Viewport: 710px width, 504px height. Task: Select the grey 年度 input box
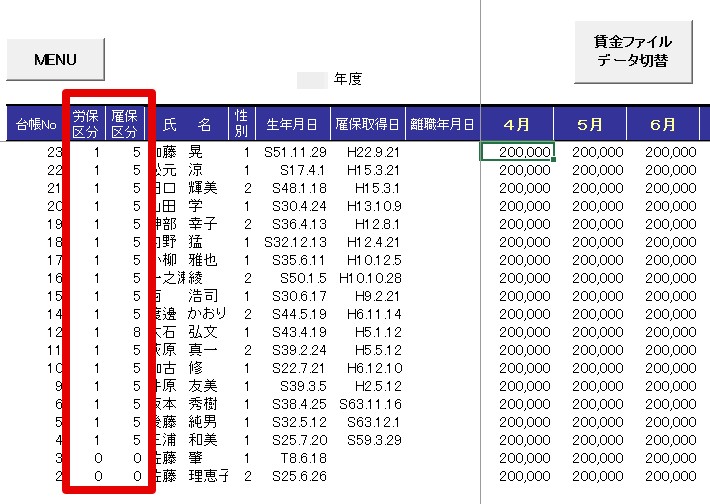(312, 80)
